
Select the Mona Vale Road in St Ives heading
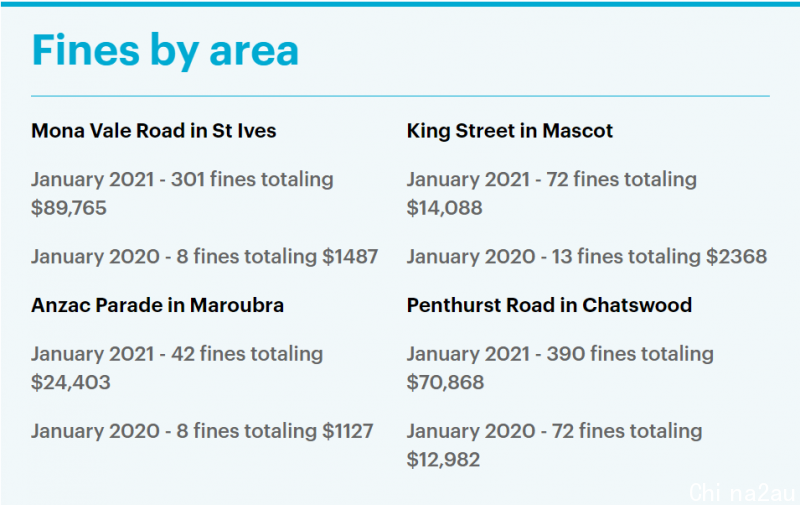coord(154,131)
